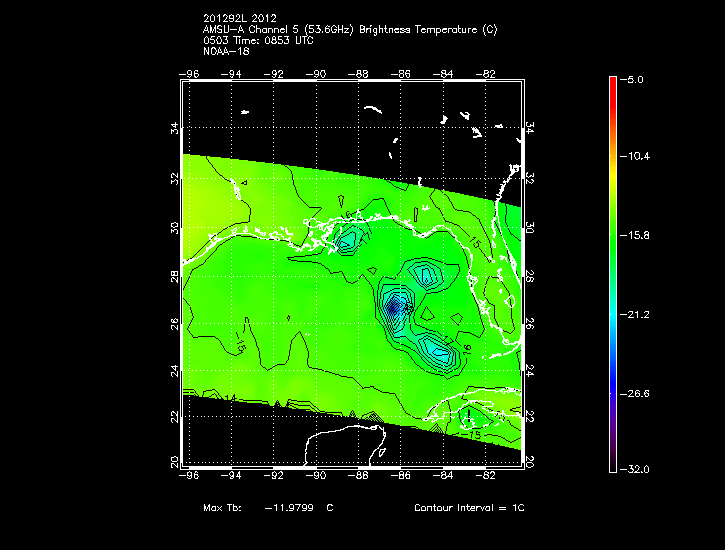This screenshot has height=550, width=725.
Task: Select the 'NOAA-18' satellite label
Action: coord(226,51)
